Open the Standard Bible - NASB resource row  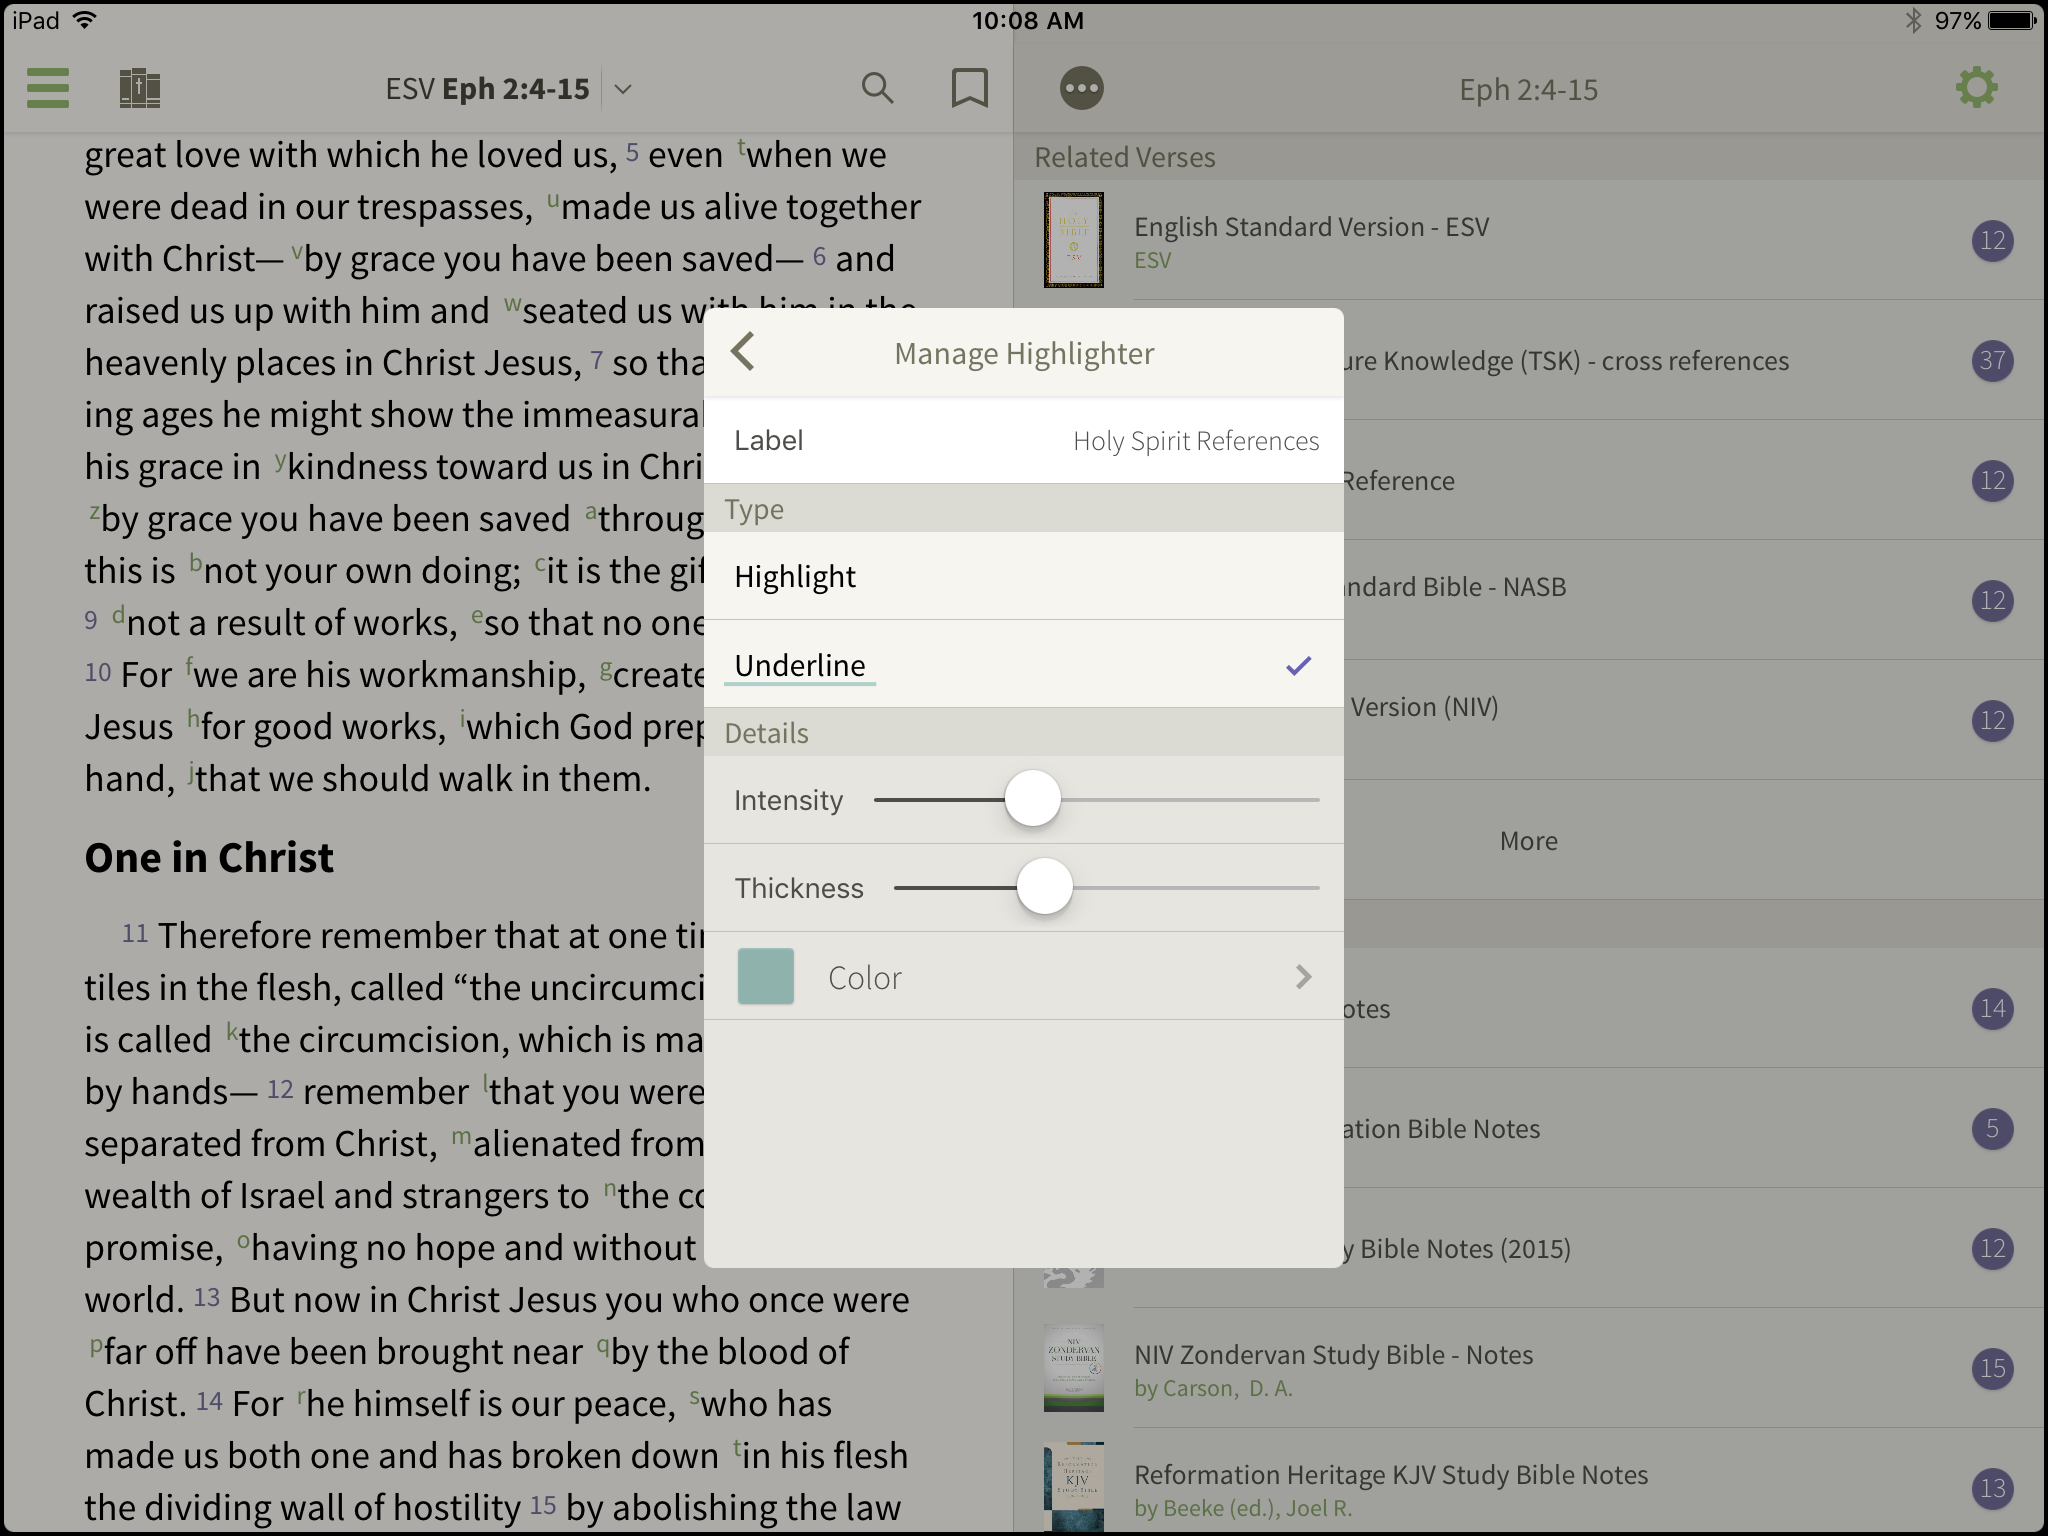pyautogui.click(x=1694, y=600)
